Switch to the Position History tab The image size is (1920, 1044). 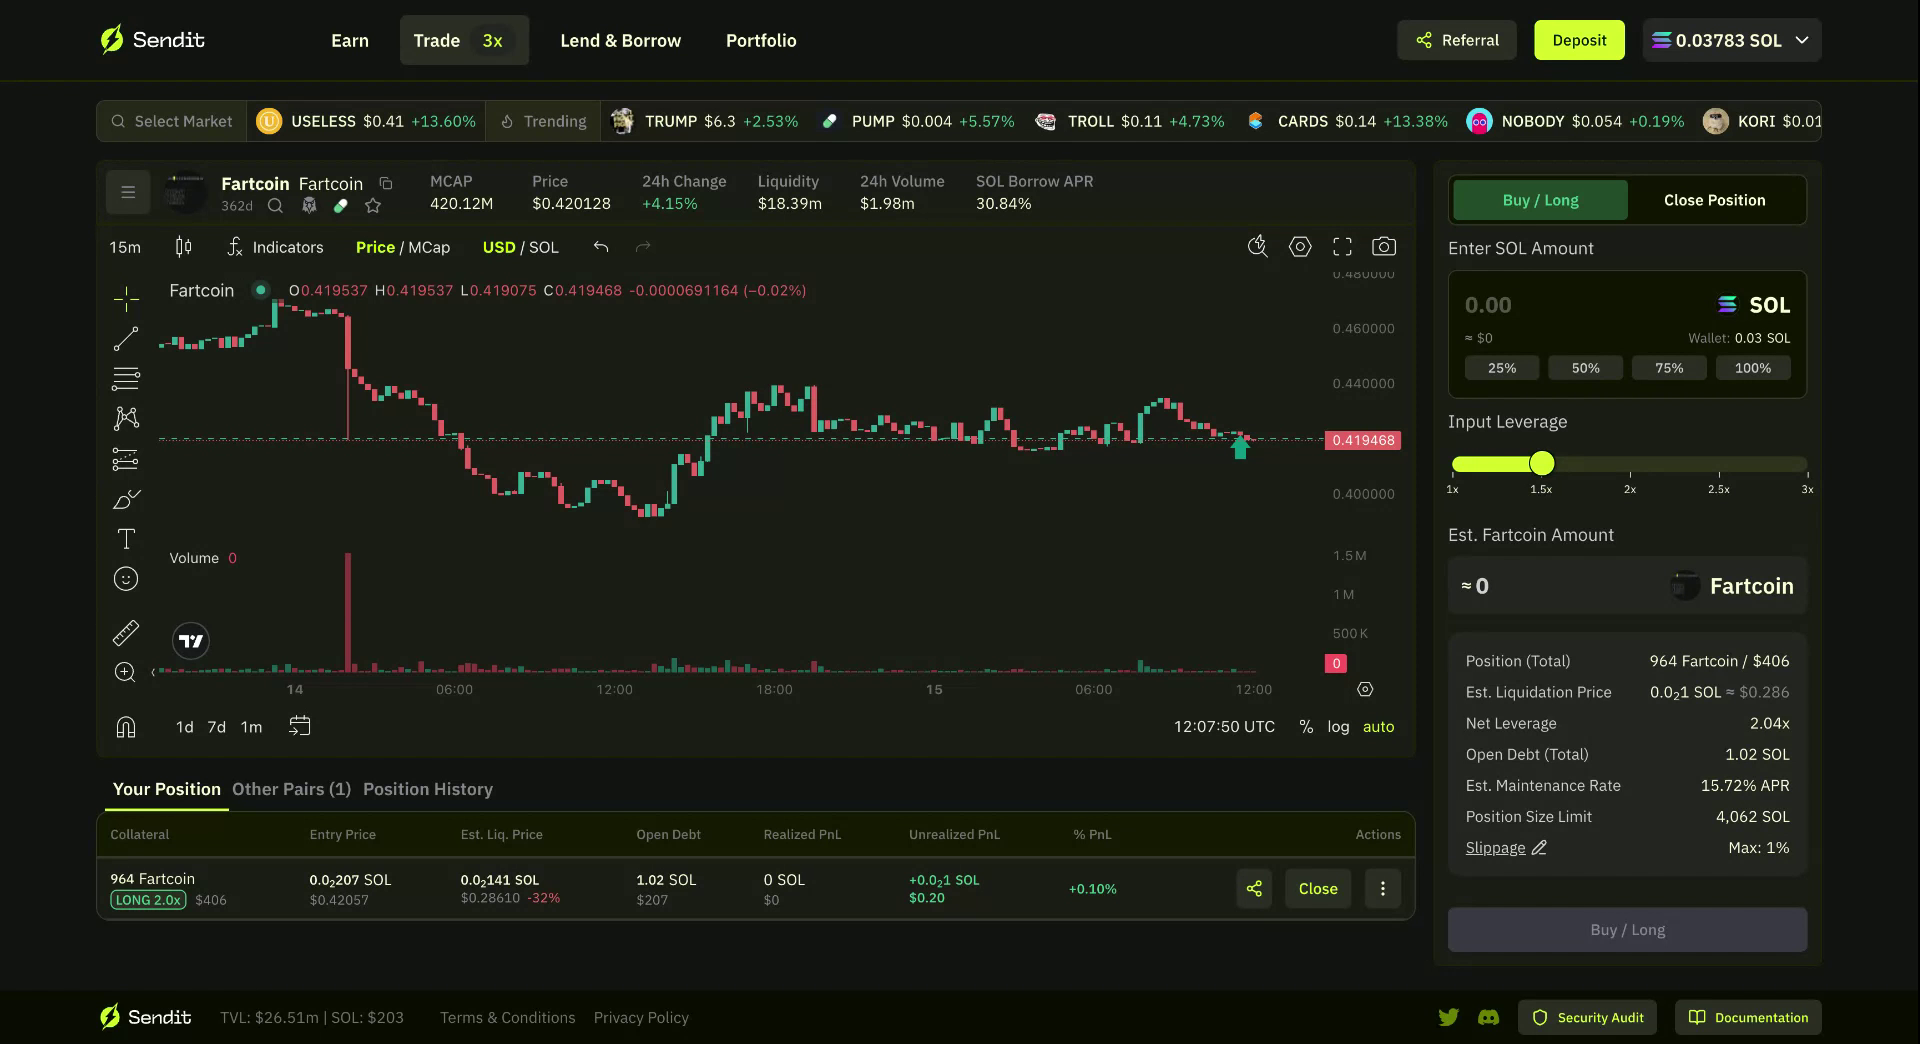click(427, 789)
